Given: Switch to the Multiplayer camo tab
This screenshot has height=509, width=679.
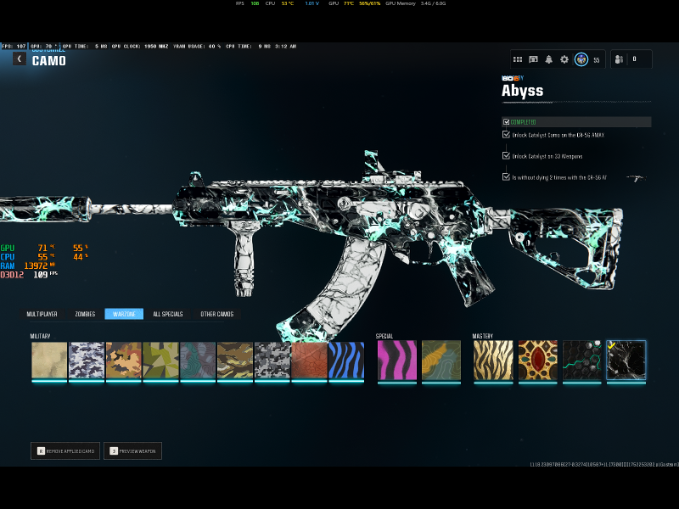Looking at the screenshot, I should coord(42,314).
